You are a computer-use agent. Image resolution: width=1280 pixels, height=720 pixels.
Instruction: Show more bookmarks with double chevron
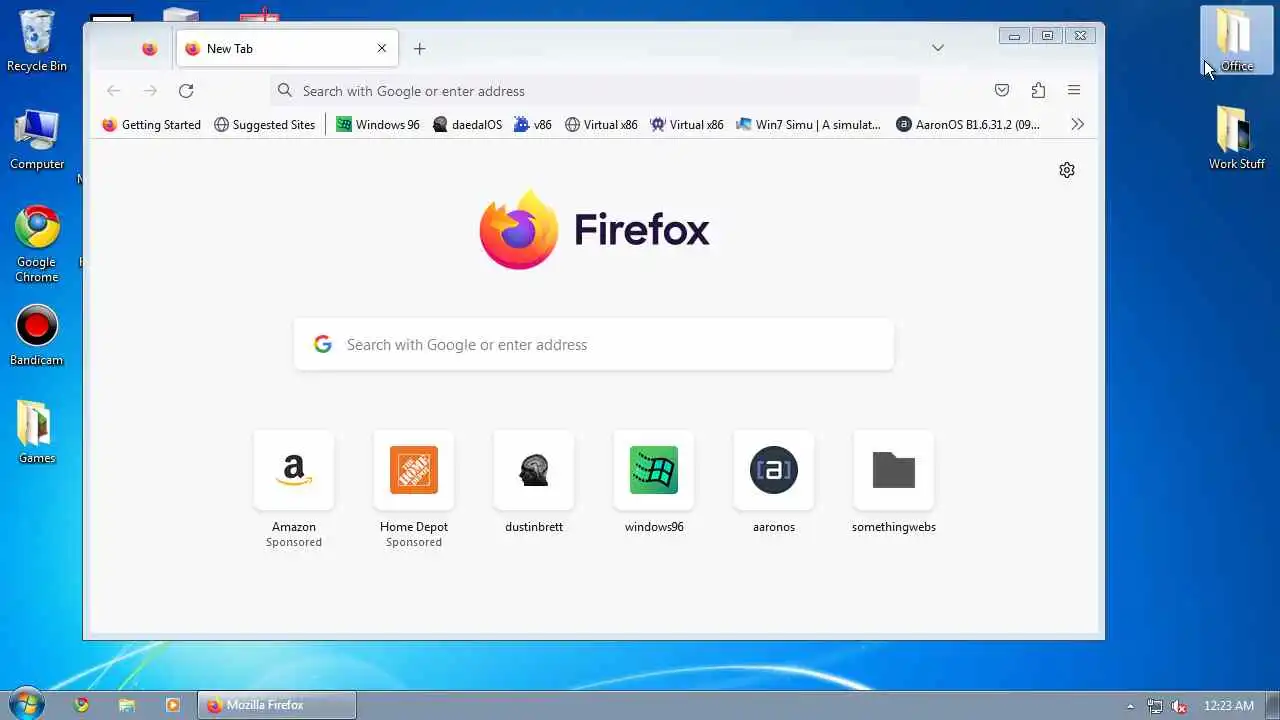click(x=1077, y=125)
